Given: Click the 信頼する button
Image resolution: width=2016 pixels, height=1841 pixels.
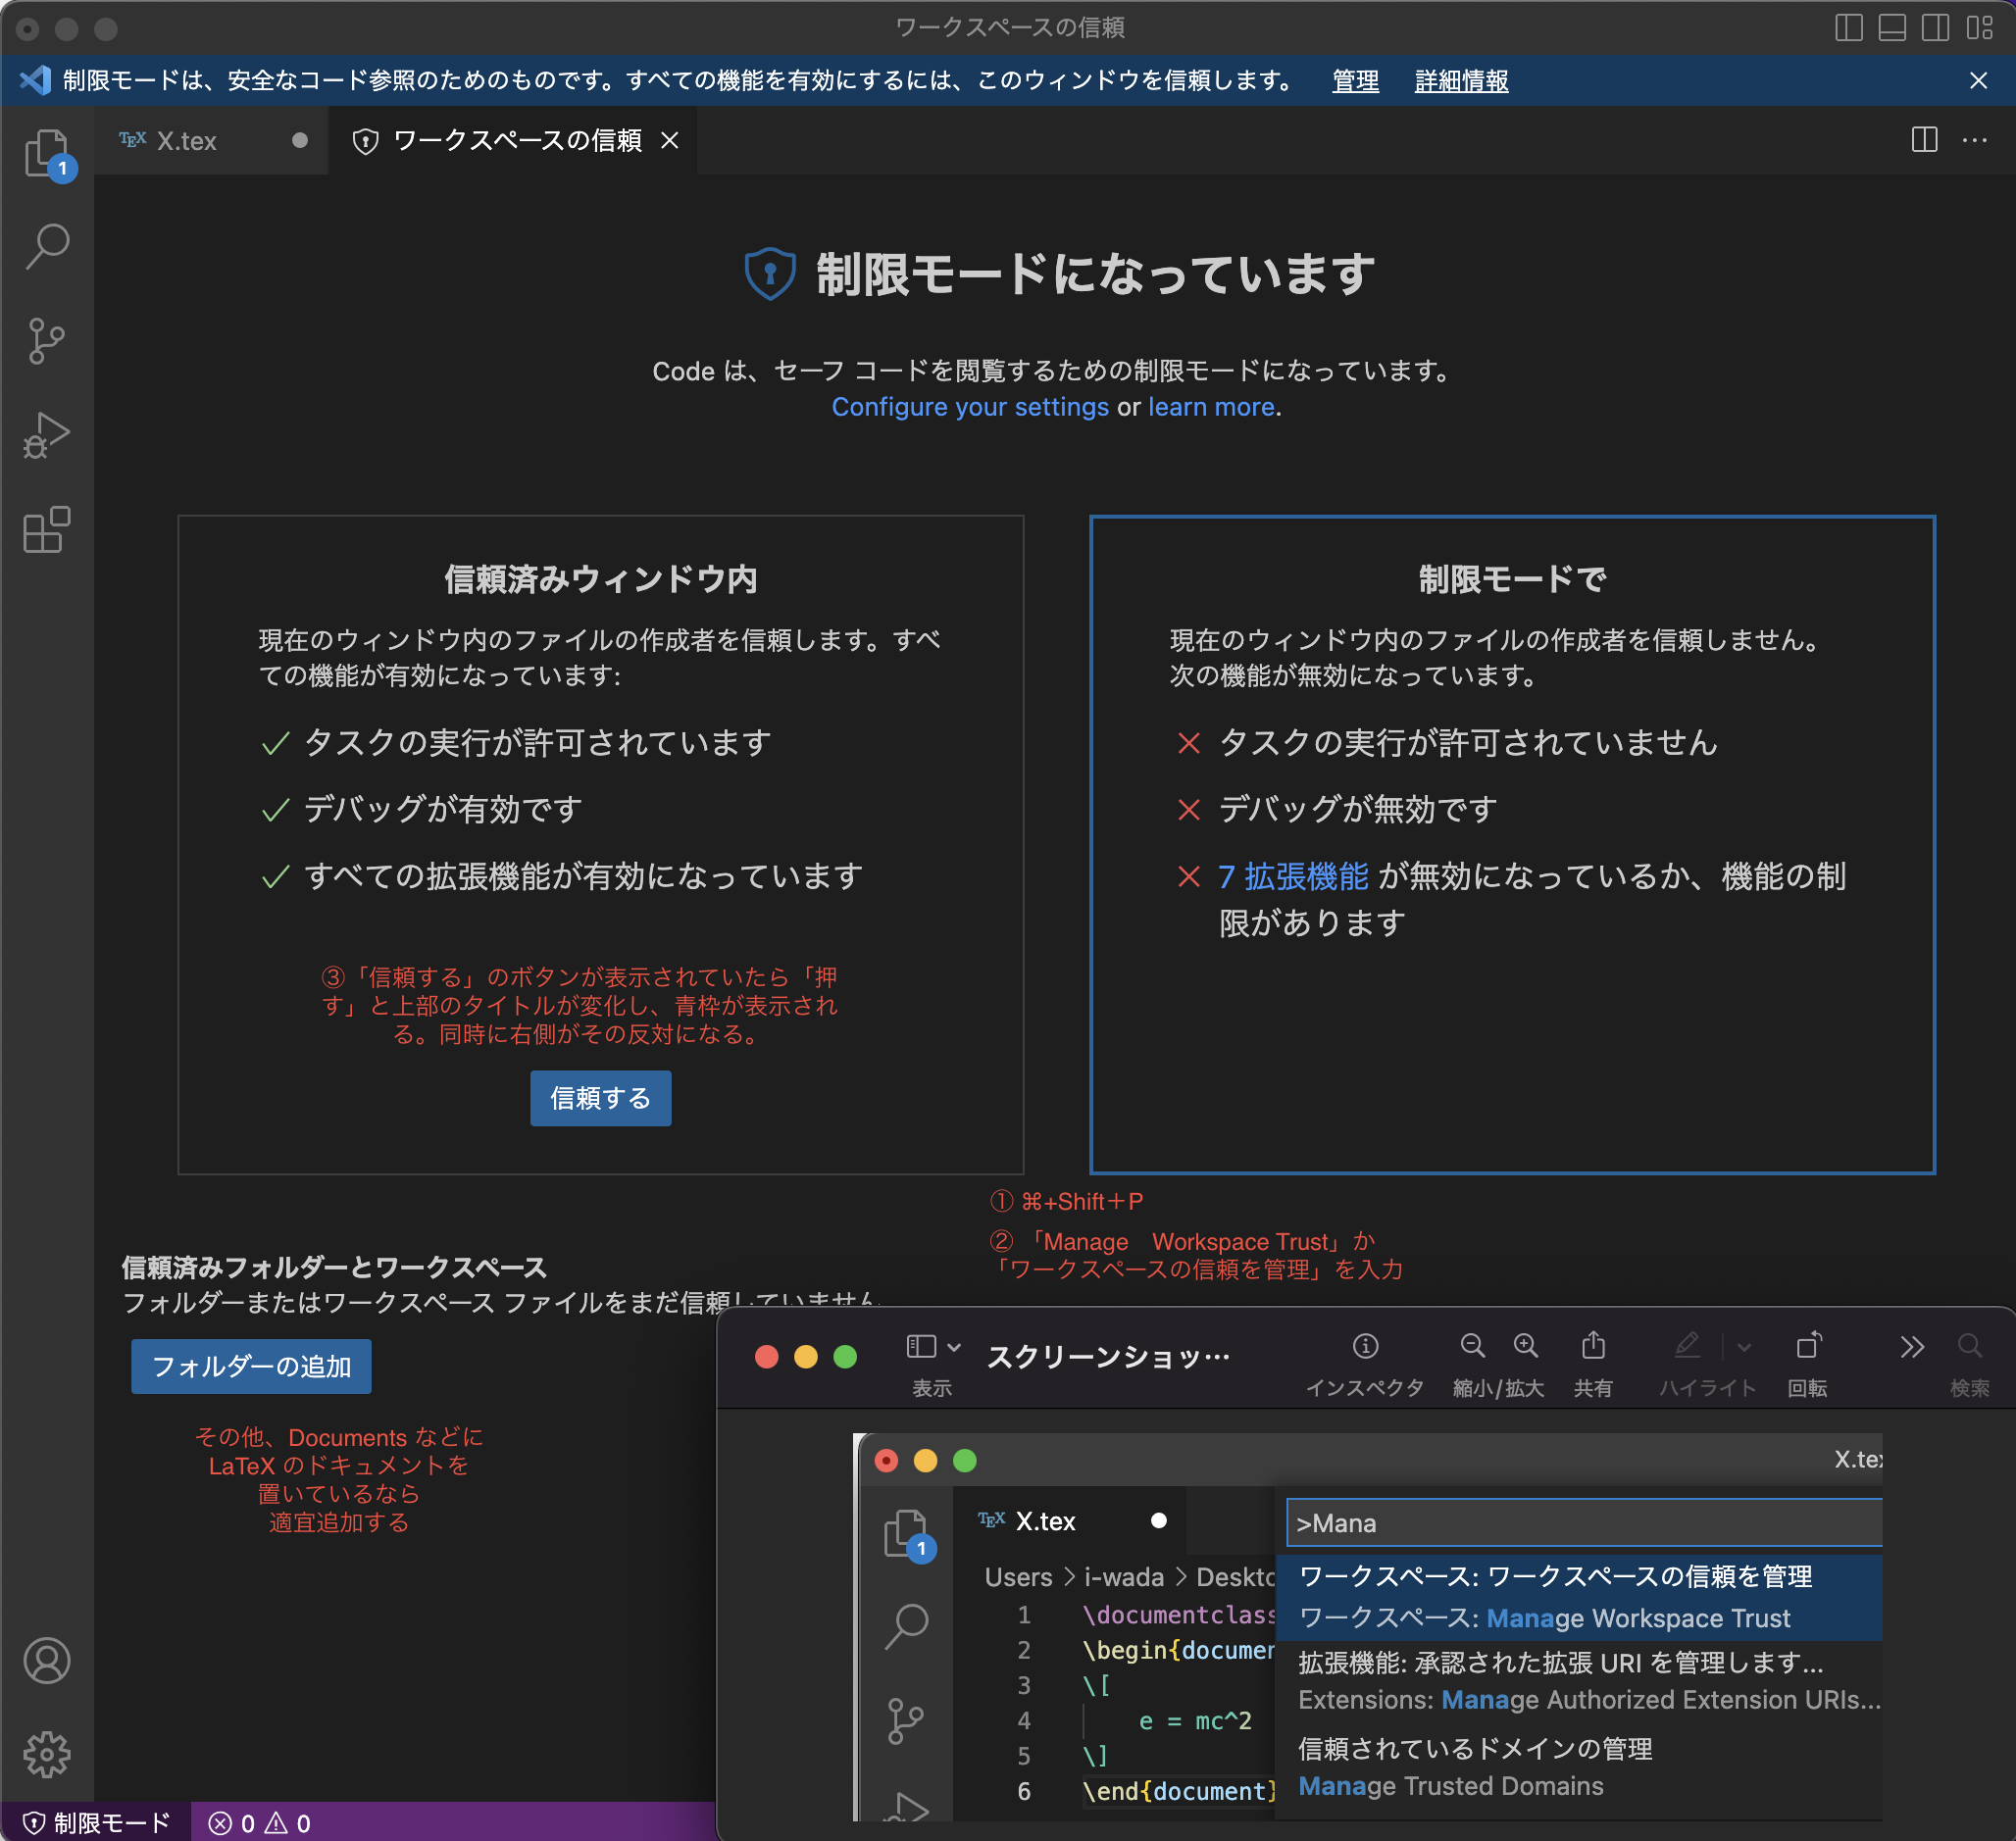Looking at the screenshot, I should pos(600,1098).
